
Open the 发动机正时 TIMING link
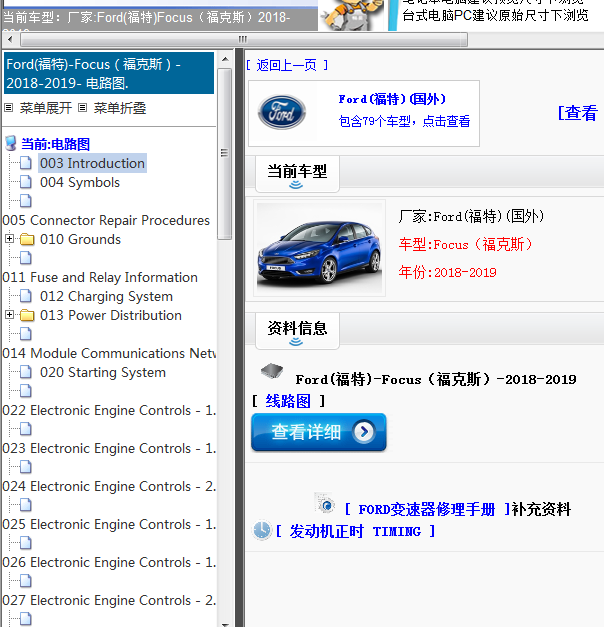pyautogui.click(x=355, y=531)
